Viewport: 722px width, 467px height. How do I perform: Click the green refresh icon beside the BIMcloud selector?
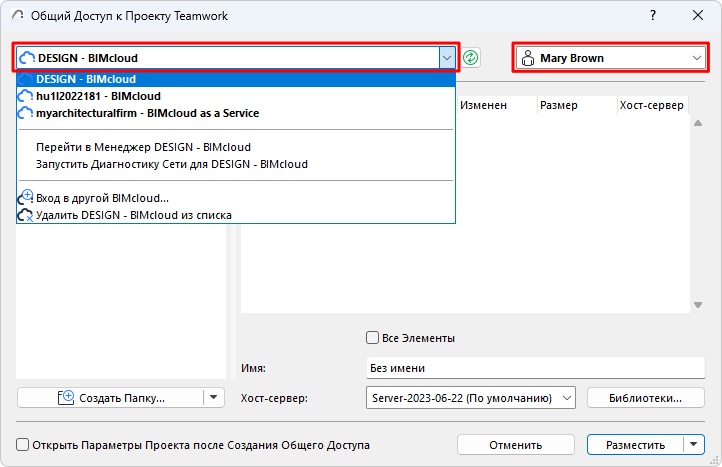tap(471, 58)
